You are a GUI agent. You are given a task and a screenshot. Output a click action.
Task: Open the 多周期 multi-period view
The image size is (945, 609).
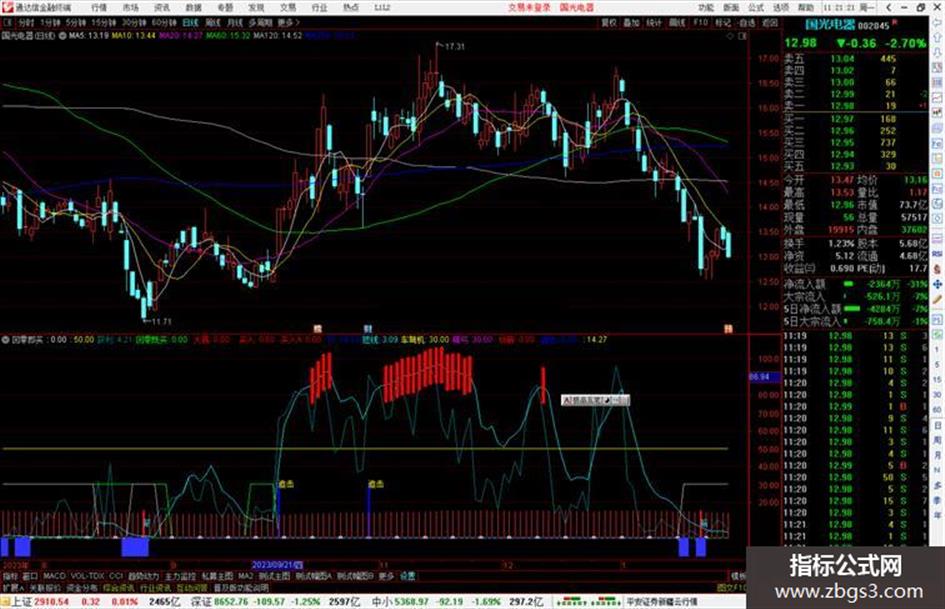[x=260, y=22]
